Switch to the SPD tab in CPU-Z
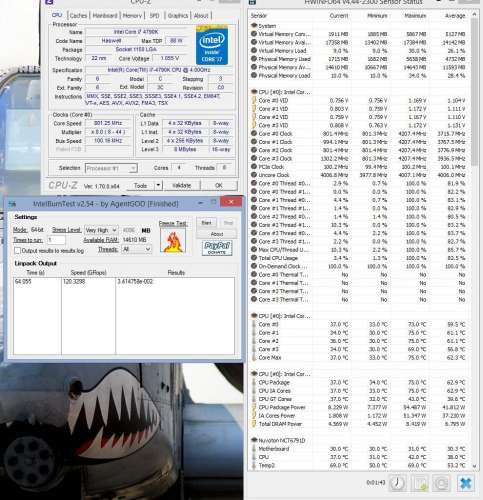 [154, 16]
